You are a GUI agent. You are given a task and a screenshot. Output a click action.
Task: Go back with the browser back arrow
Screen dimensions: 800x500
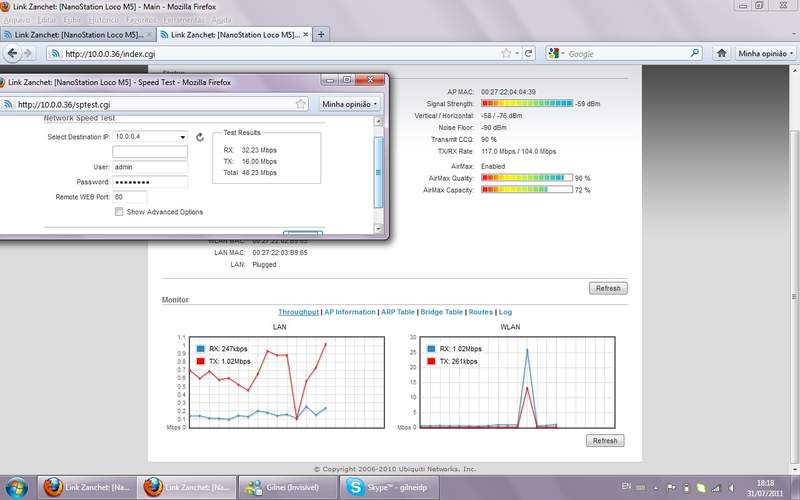click(x=13, y=53)
